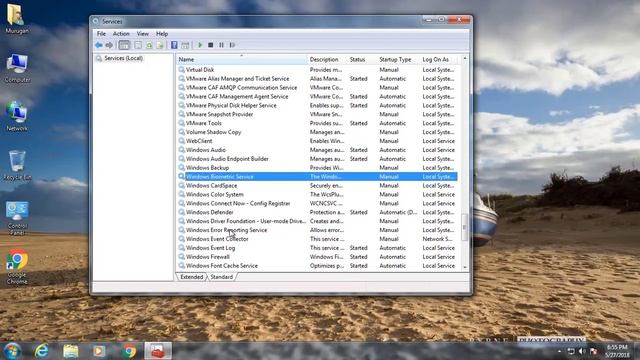Select Windows Driver Foundation - User-mode Driver row
Image resolution: width=640 pixels, height=360 pixels.
317,221
